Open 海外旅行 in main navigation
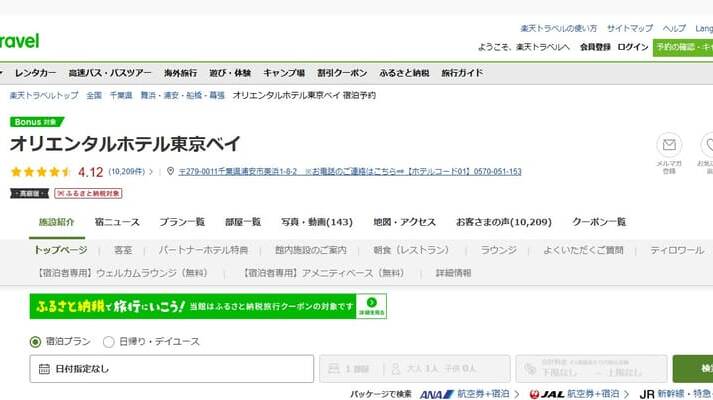 [181, 73]
